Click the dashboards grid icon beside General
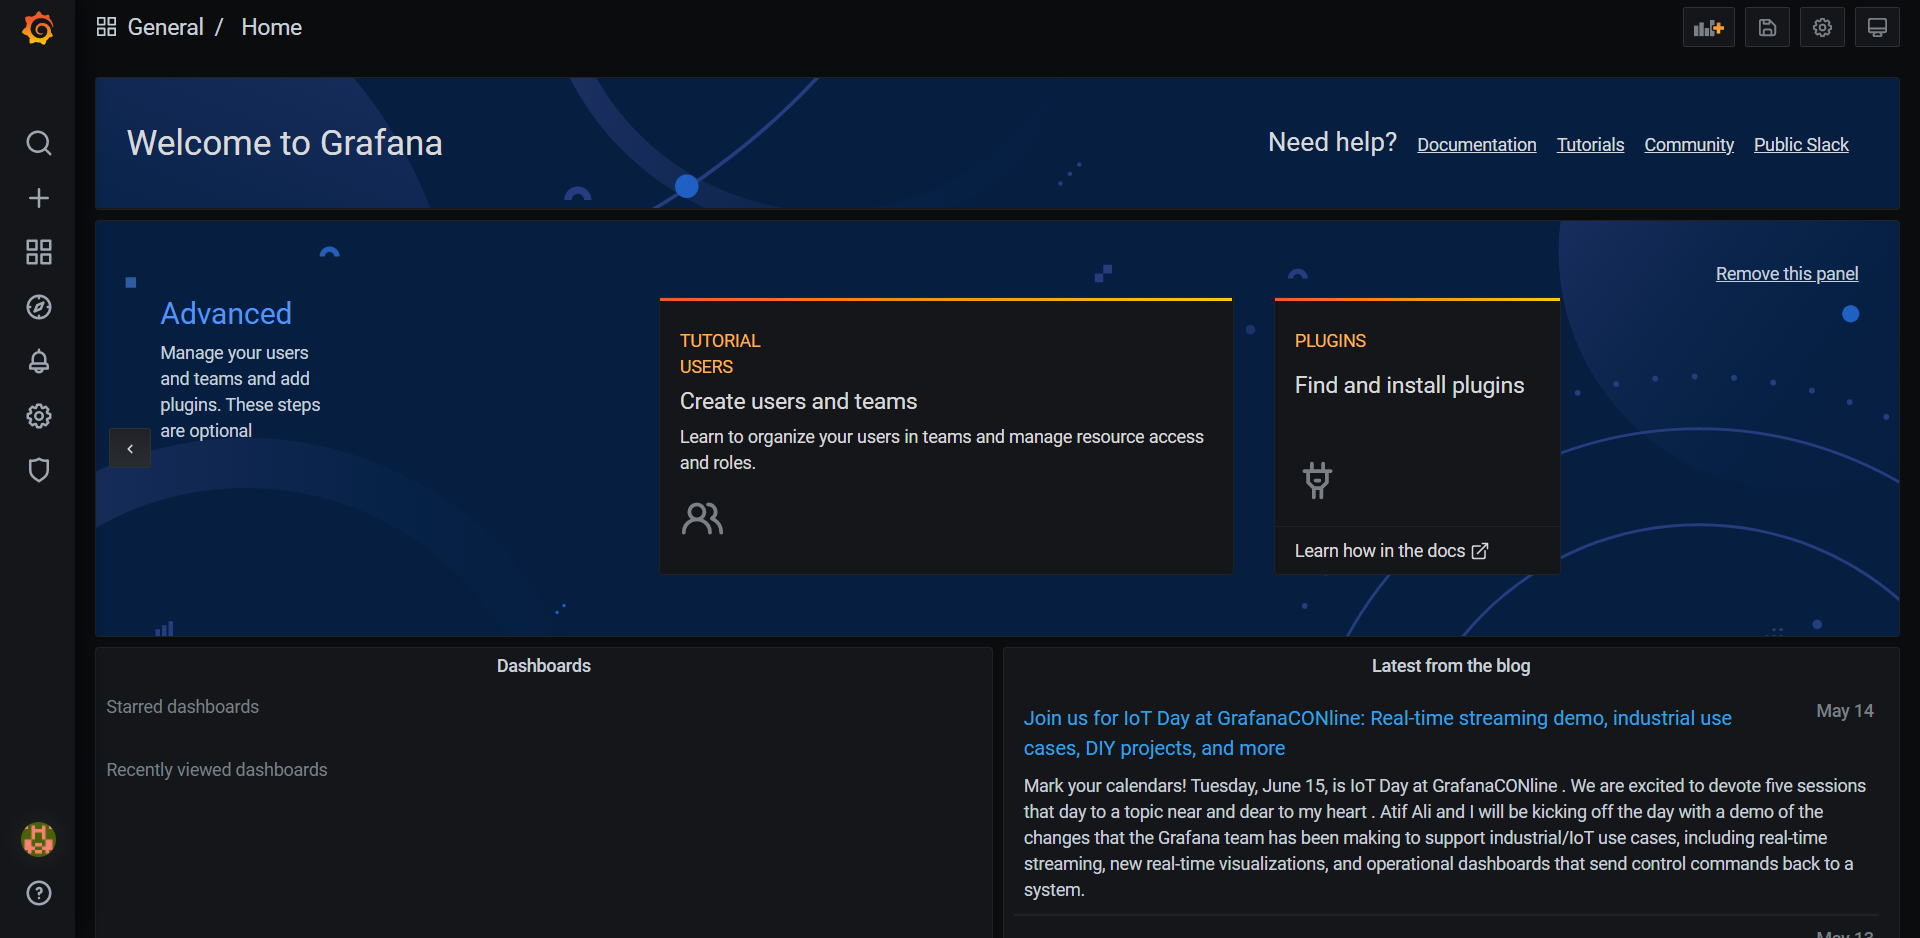Screen dimensions: 1920x938 pyautogui.click(x=106, y=27)
